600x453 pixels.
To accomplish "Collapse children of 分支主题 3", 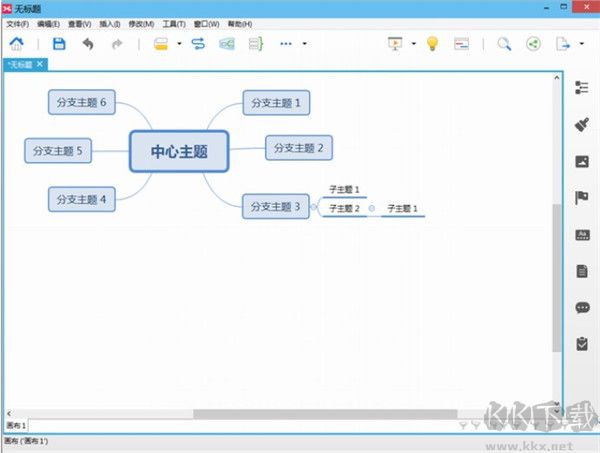I will tap(313, 207).
